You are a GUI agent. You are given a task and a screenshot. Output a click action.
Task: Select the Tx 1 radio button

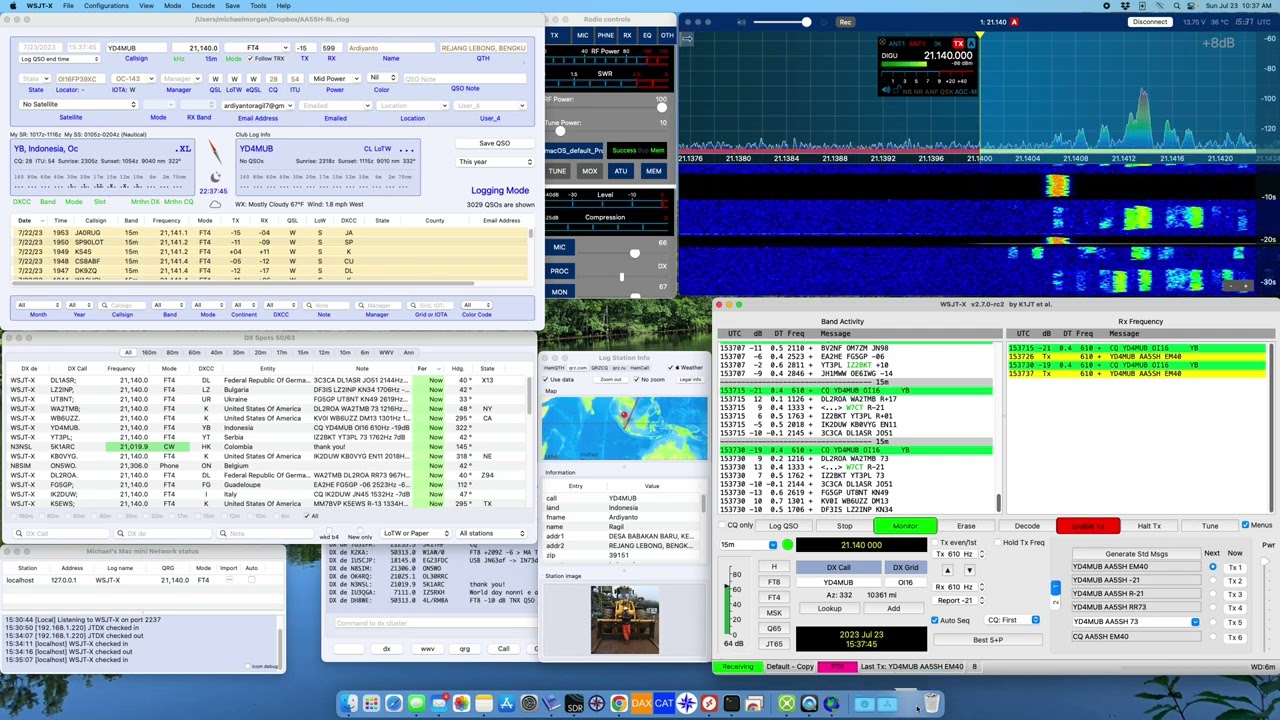tap(1213, 567)
